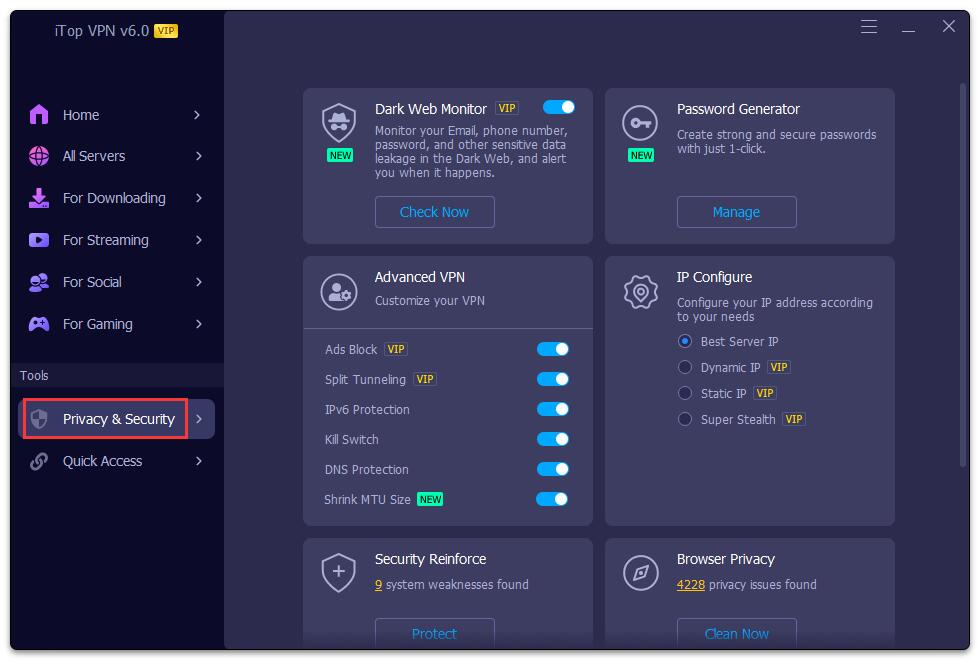The image size is (980, 660).
Task: Click the Manage button for passwords
Action: coord(736,212)
